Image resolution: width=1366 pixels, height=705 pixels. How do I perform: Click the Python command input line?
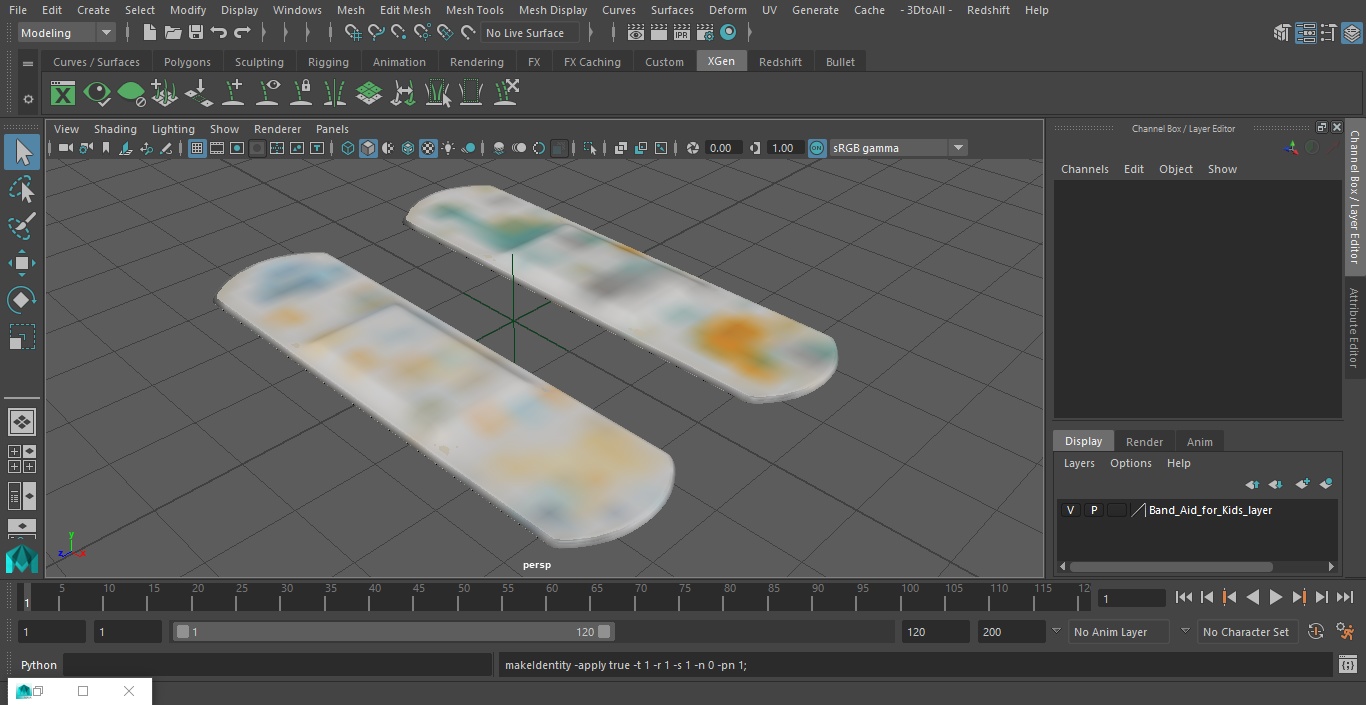(x=277, y=665)
